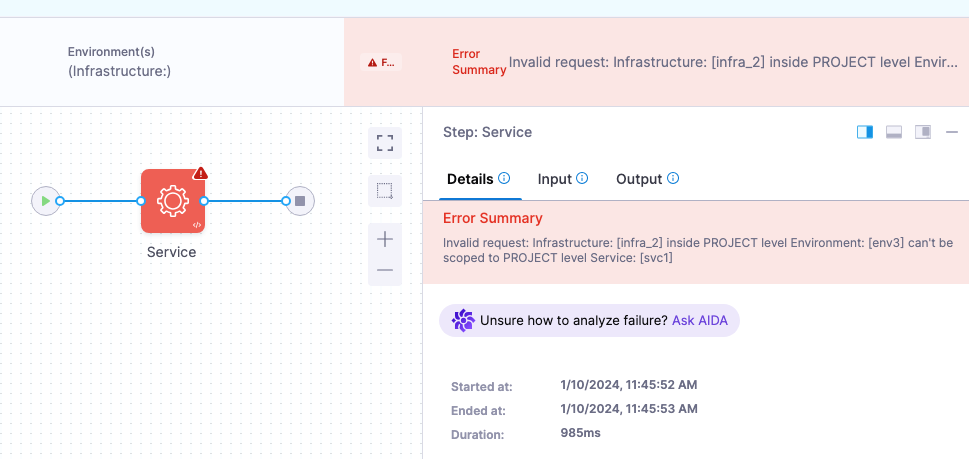Screen dimensions: 969x459
Task: Switch panel to bottom layout
Action: coord(894,132)
